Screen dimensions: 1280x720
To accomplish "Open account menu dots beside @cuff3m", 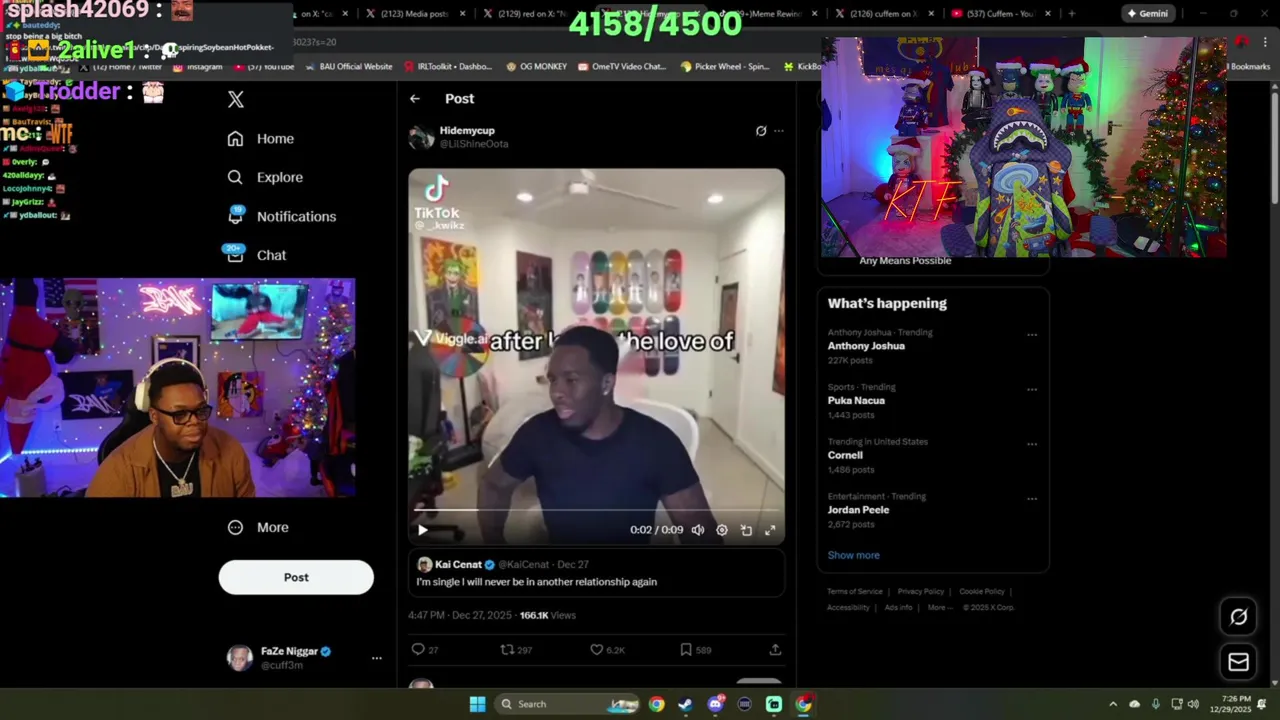I will (x=377, y=658).
